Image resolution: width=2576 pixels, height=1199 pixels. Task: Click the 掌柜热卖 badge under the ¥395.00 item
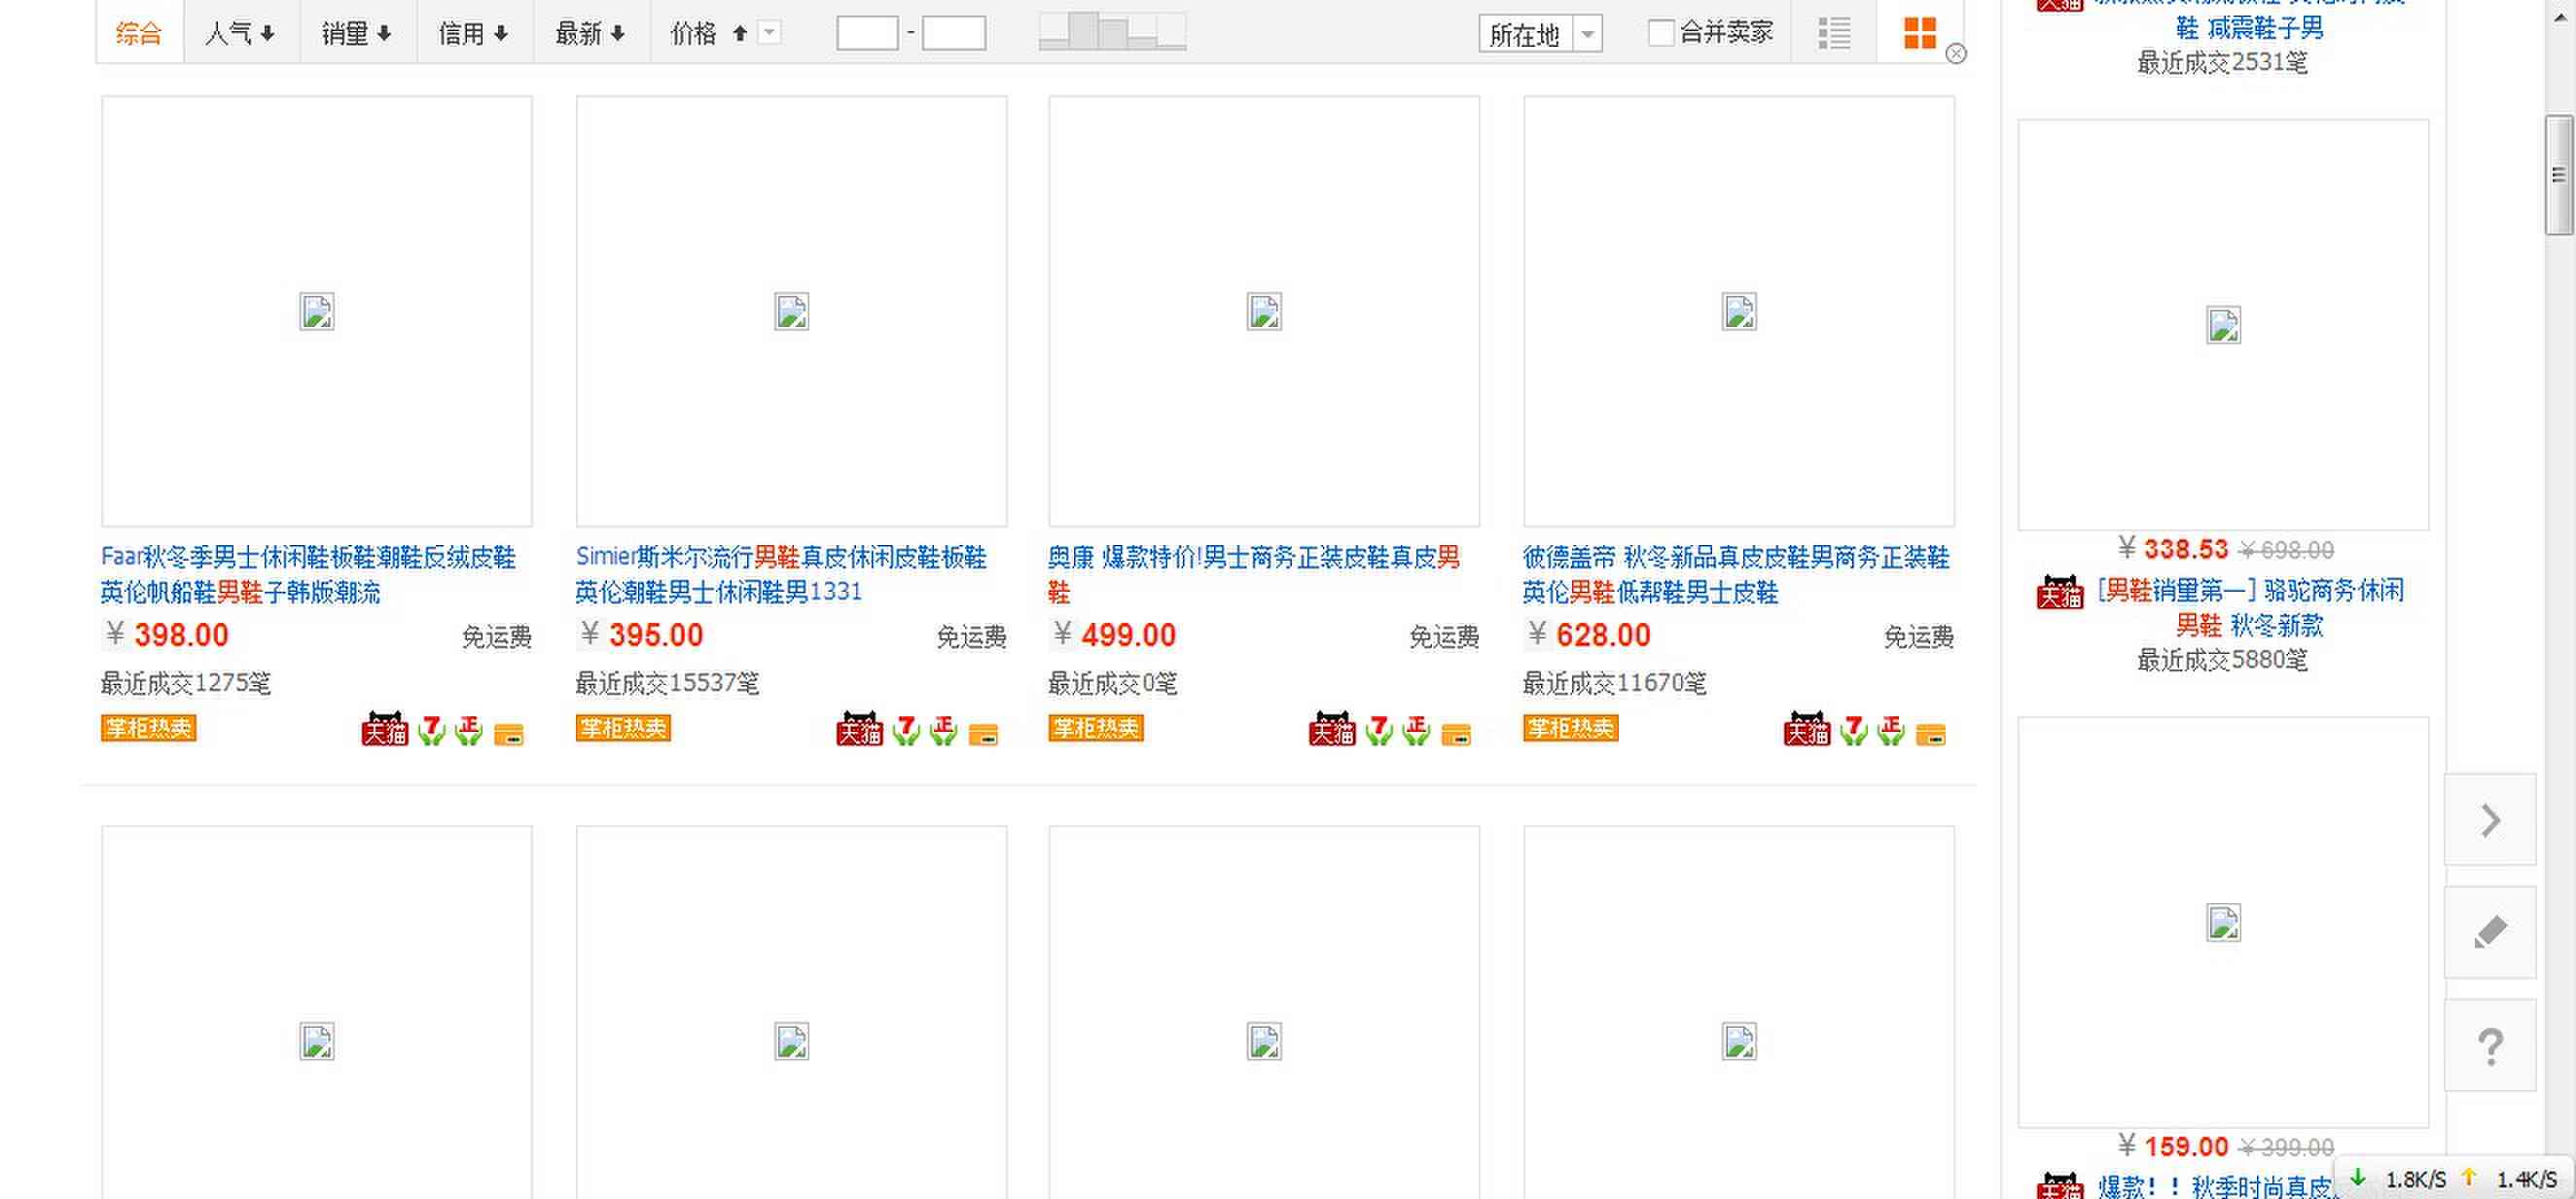point(623,728)
